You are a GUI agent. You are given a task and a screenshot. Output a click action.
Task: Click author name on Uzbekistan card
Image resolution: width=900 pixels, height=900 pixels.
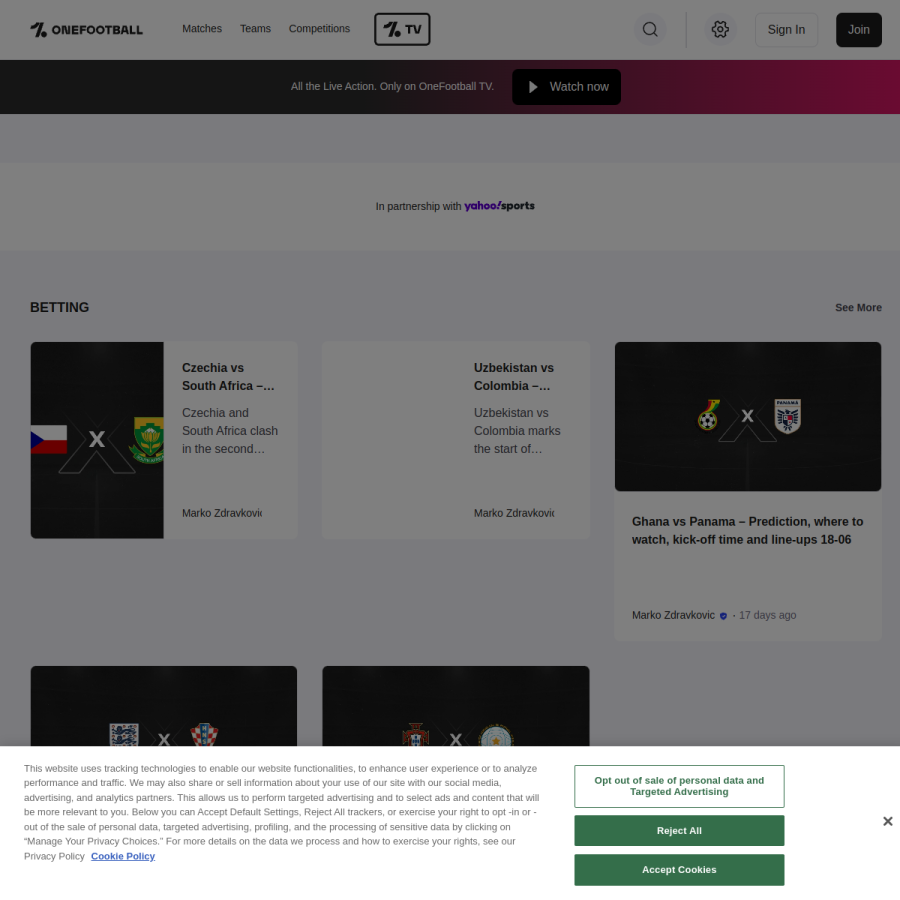pyautogui.click(x=514, y=513)
